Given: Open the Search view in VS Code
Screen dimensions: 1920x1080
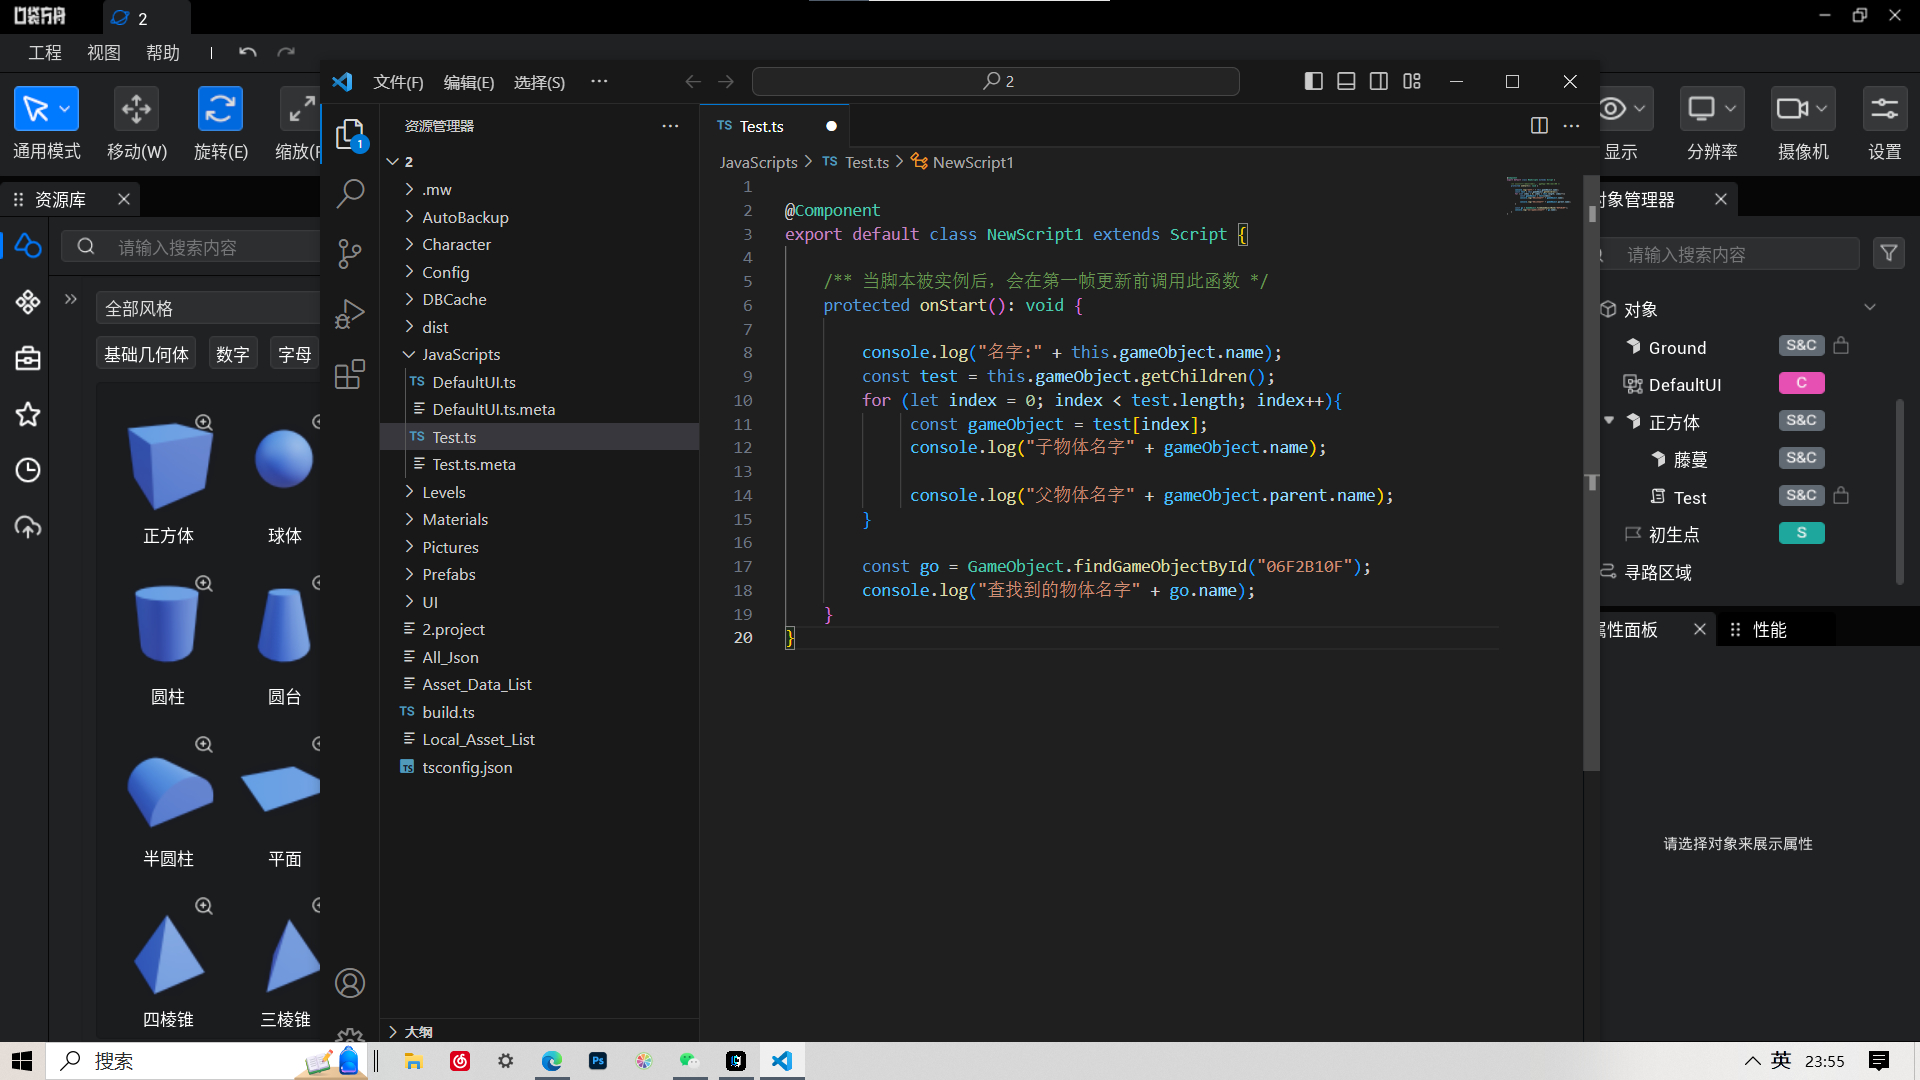Looking at the screenshot, I should [349, 193].
